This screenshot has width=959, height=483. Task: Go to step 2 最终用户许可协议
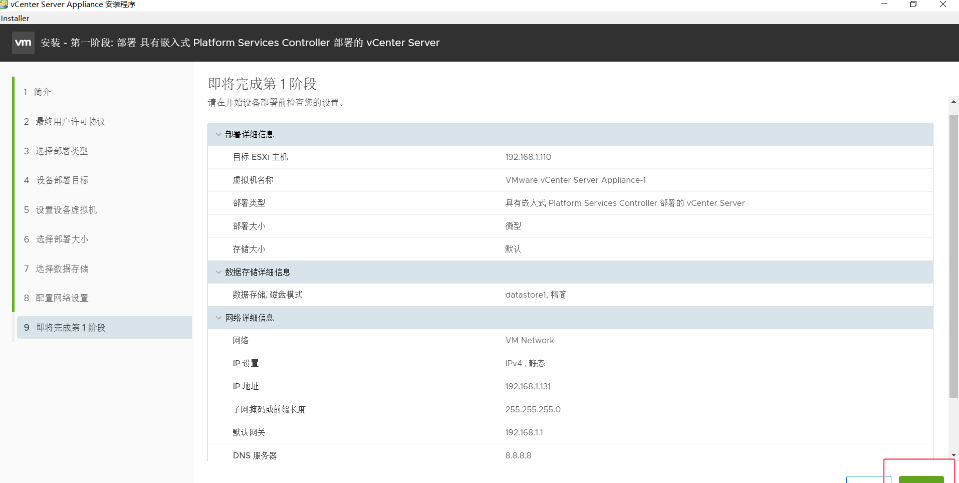pos(64,122)
